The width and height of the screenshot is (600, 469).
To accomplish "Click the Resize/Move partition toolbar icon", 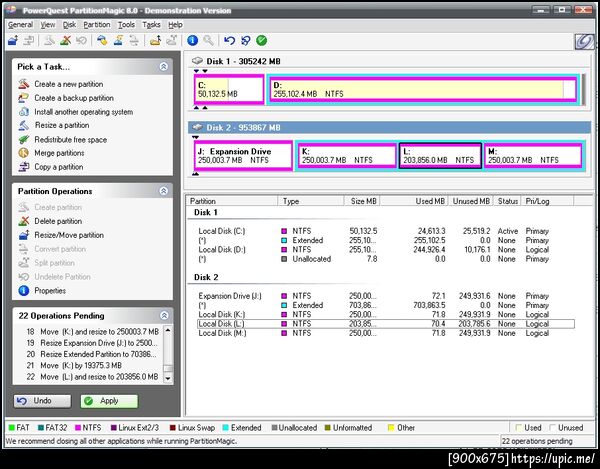I will (x=13, y=40).
